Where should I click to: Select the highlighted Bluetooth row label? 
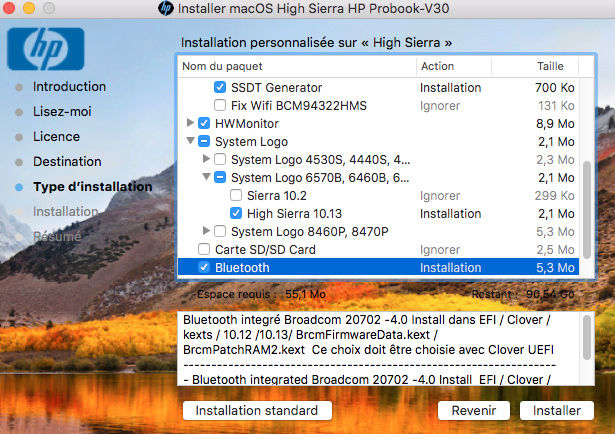(242, 267)
